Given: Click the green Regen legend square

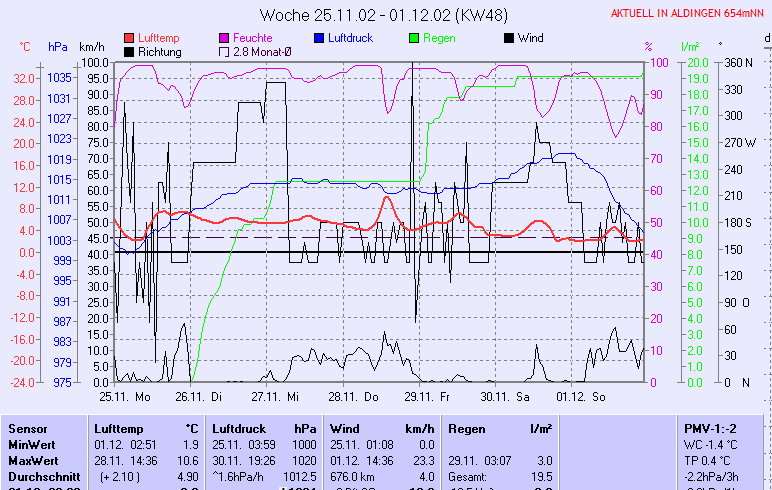Looking at the screenshot, I should [414, 38].
